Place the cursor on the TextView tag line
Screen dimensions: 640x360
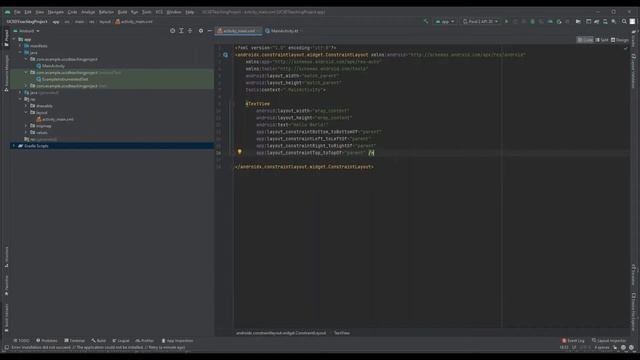click(258, 104)
